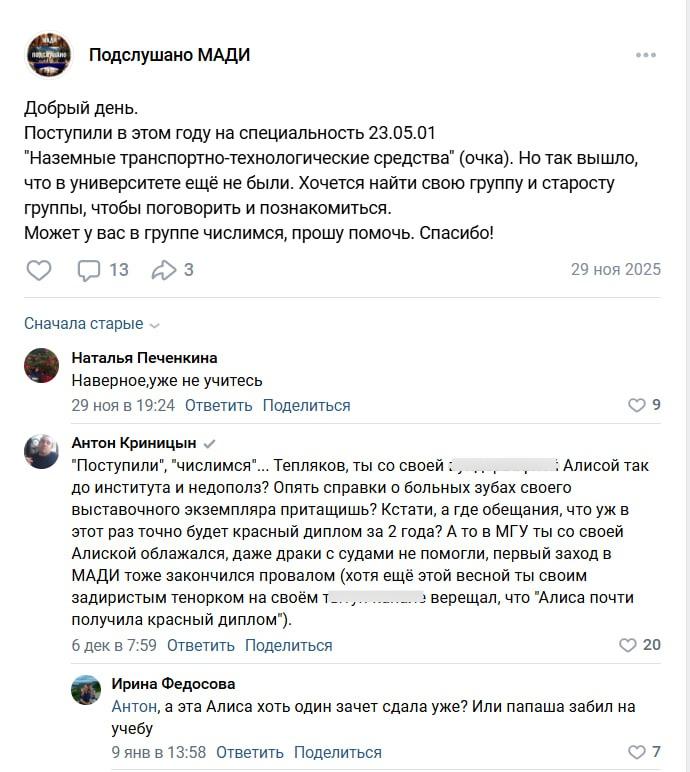Viewport: 690px width, 772px height.
Task: Open Антон Криницын's profile avatar
Action: [41, 452]
